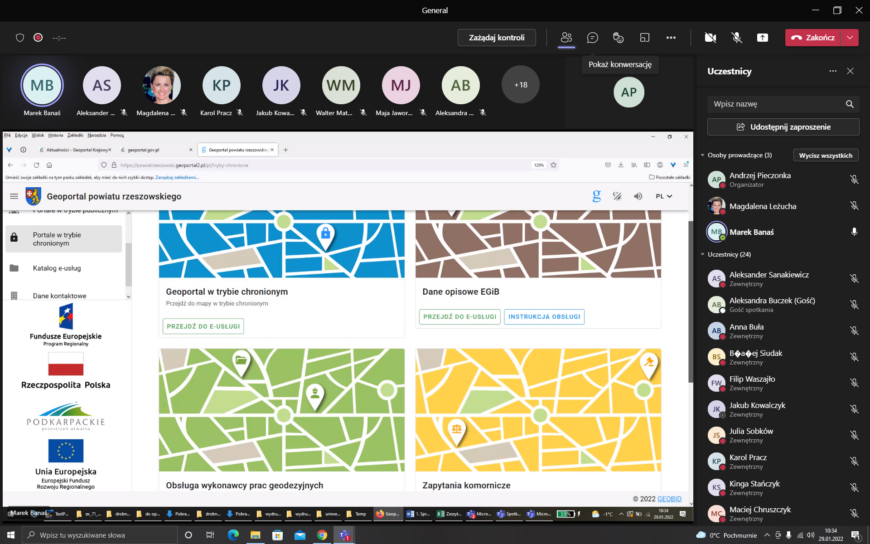This screenshot has width=870, height=544.
Task: Select Portale w trybie chronionym sidebar item
Action: [64, 239]
